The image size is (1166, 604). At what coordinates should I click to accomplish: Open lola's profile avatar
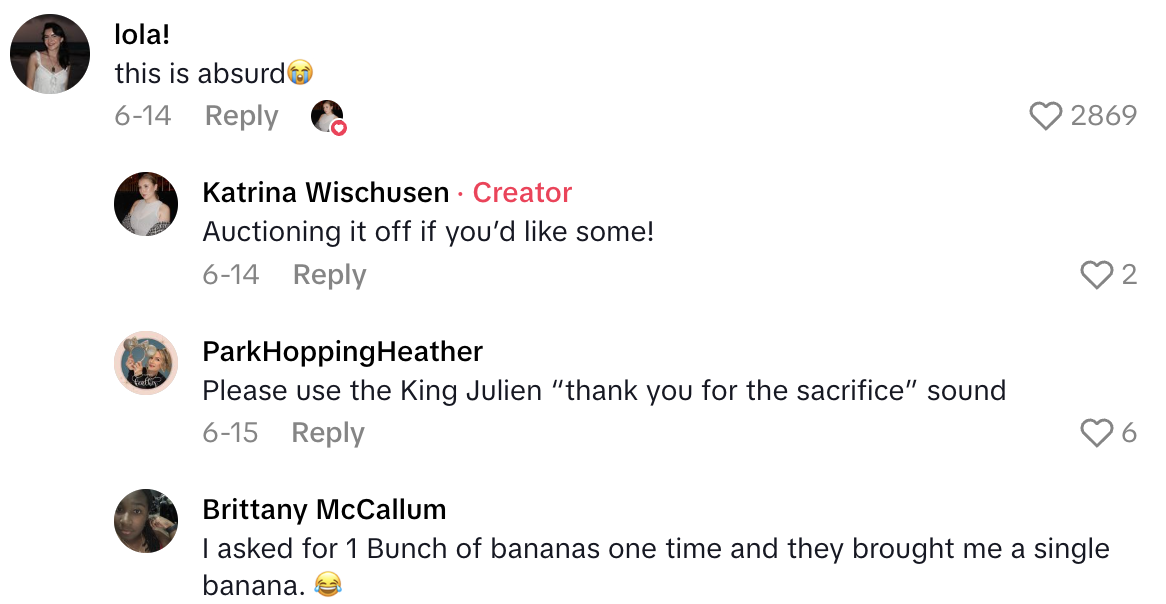(49, 53)
